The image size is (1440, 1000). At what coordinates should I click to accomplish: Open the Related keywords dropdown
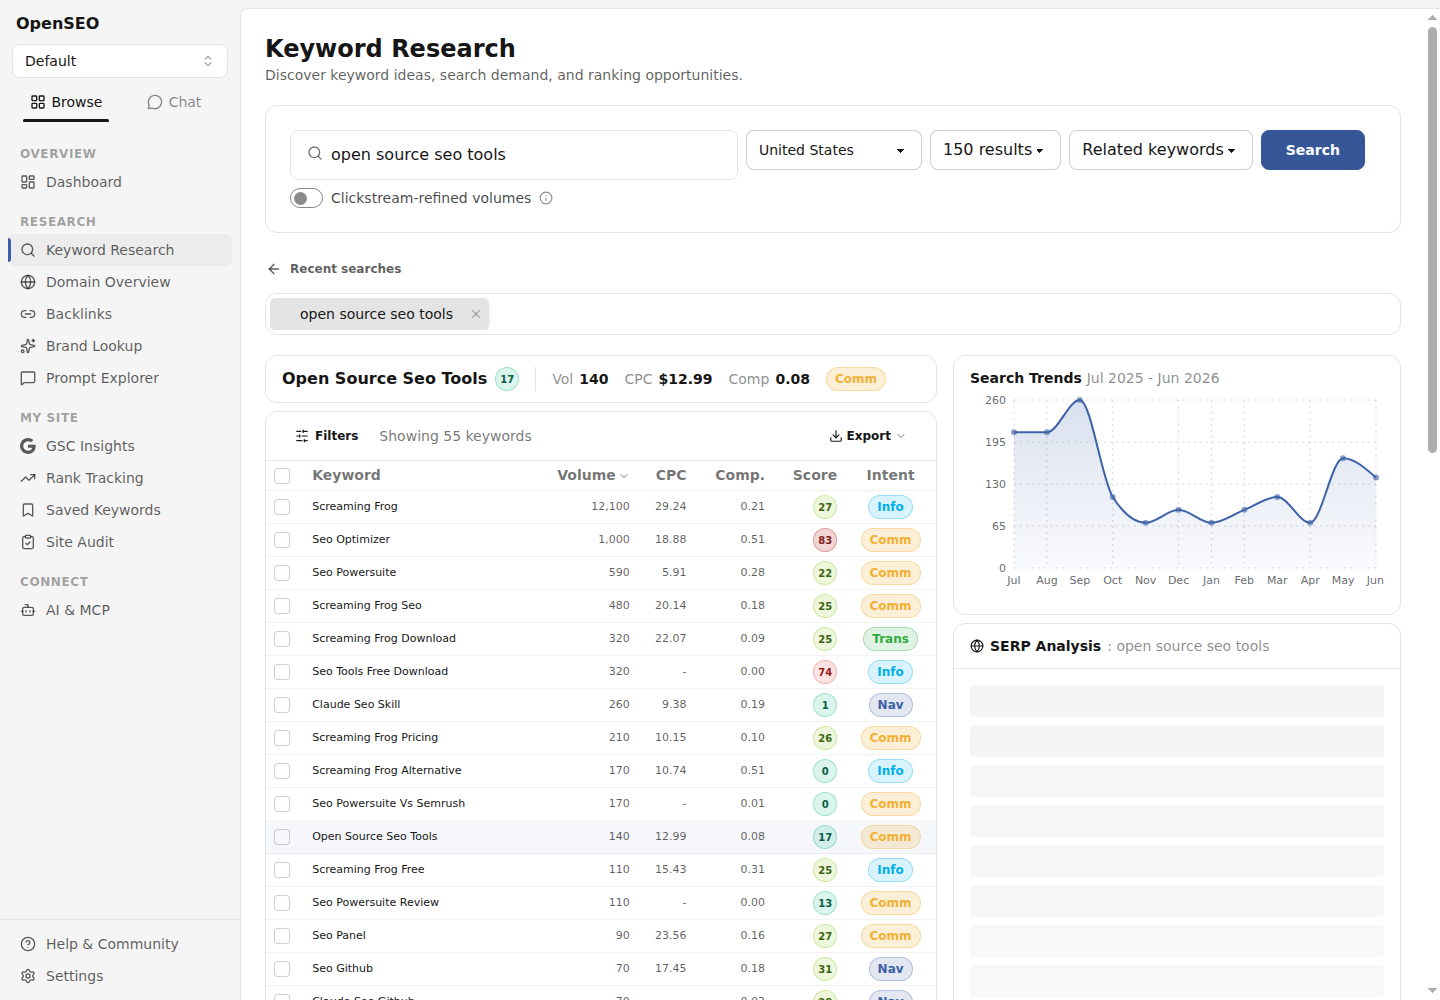click(1160, 150)
